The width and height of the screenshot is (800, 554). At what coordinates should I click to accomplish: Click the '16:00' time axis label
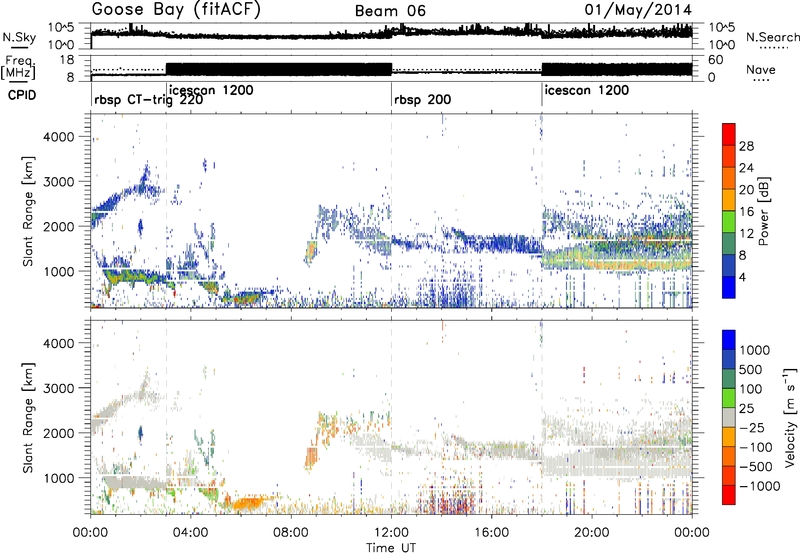tap(491, 532)
